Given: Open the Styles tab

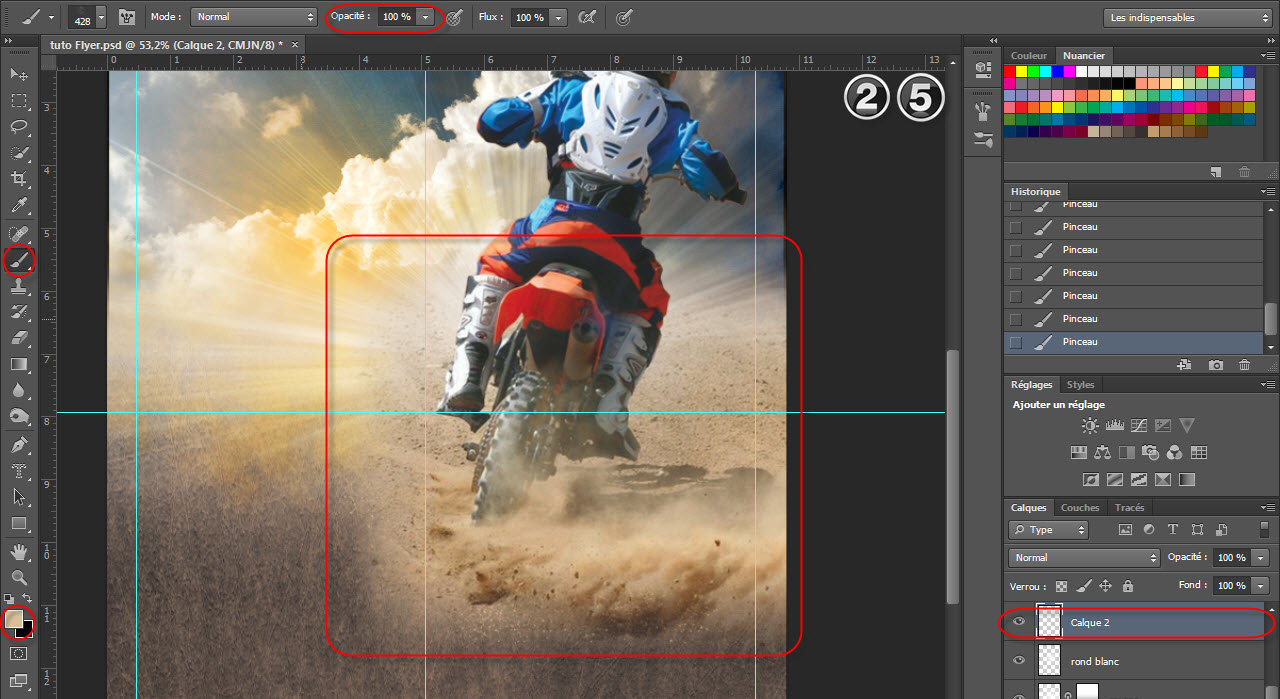Looking at the screenshot, I should (x=1080, y=385).
